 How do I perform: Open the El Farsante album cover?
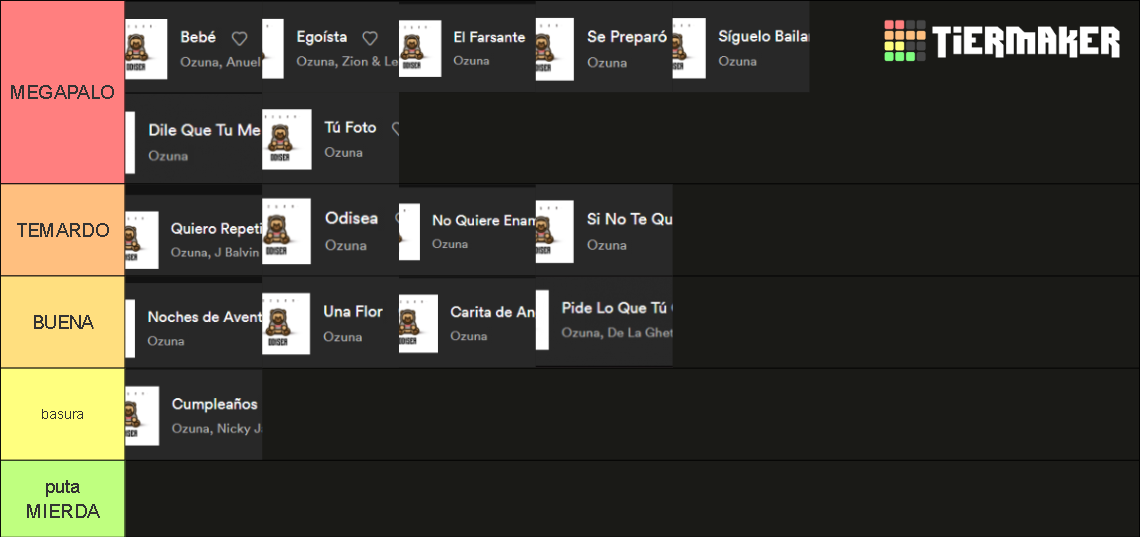[x=420, y=49]
